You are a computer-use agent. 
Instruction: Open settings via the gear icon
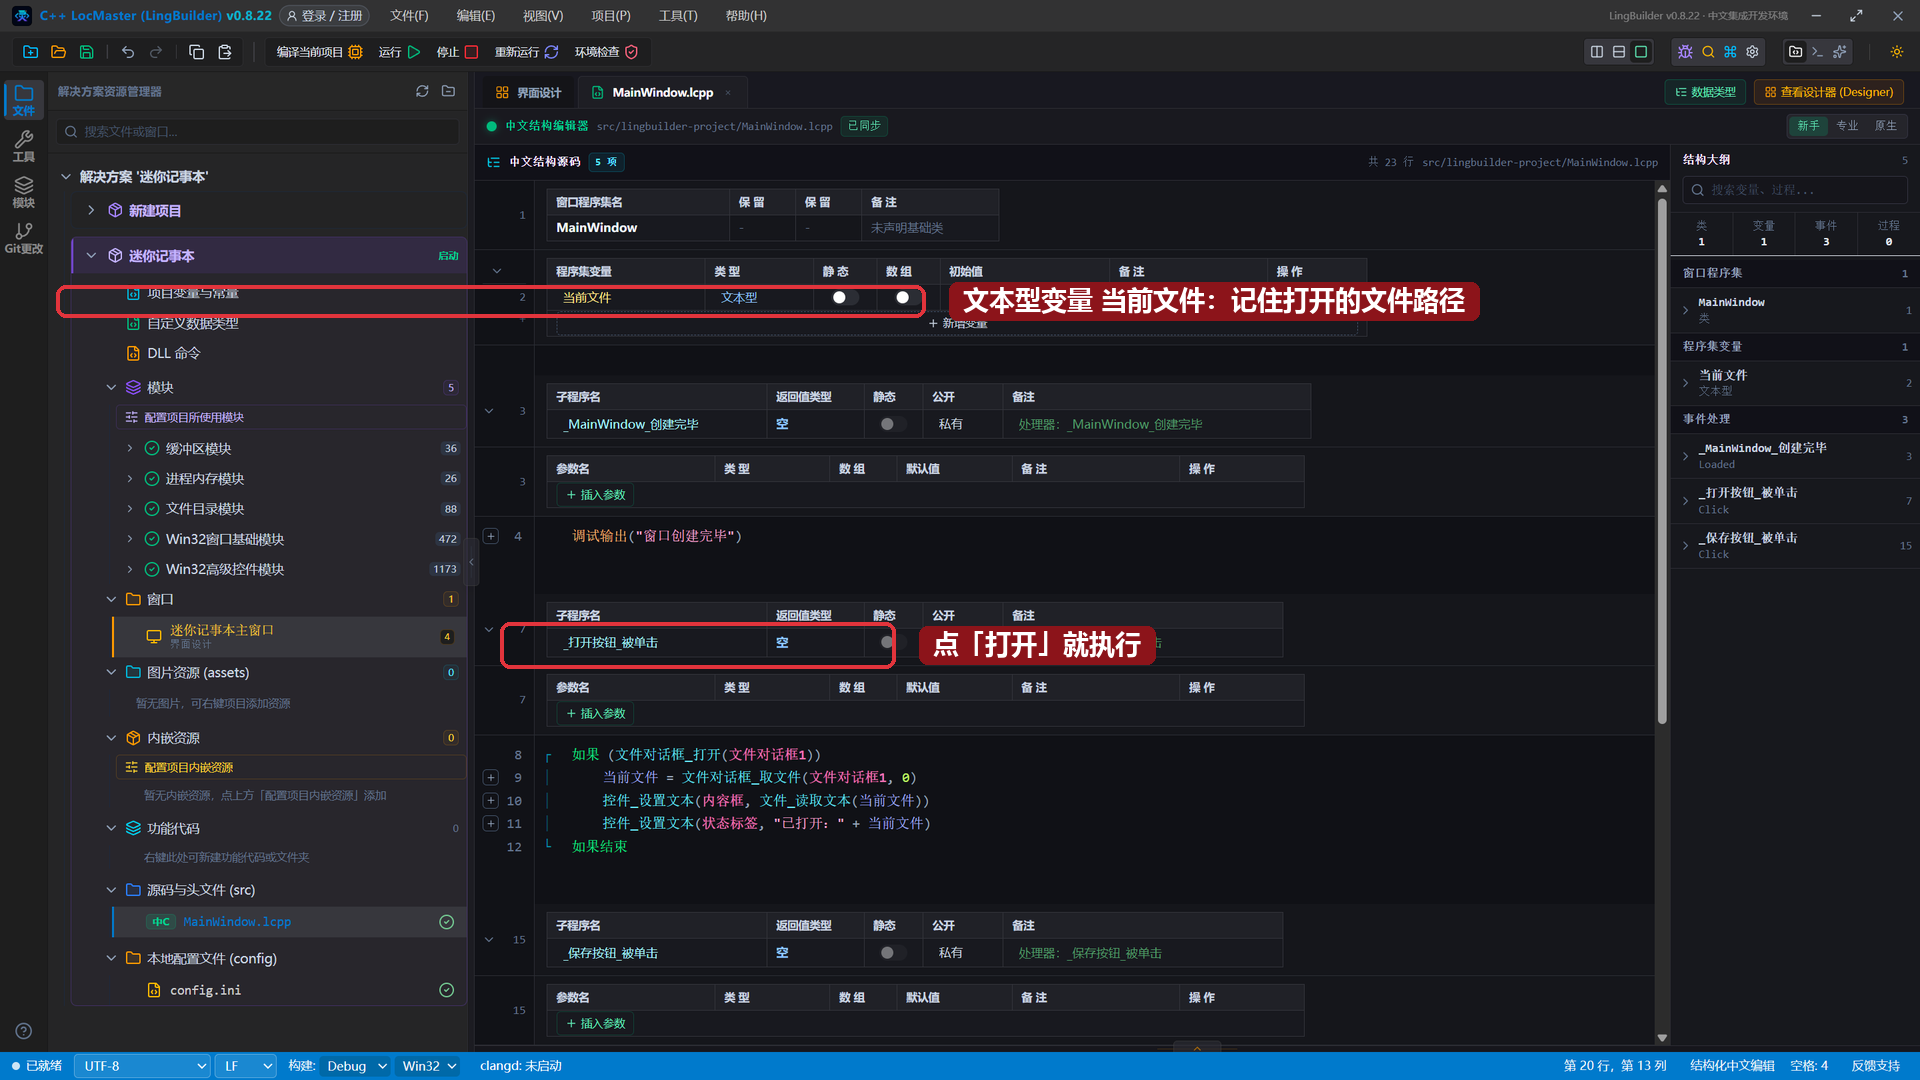(1752, 52)
